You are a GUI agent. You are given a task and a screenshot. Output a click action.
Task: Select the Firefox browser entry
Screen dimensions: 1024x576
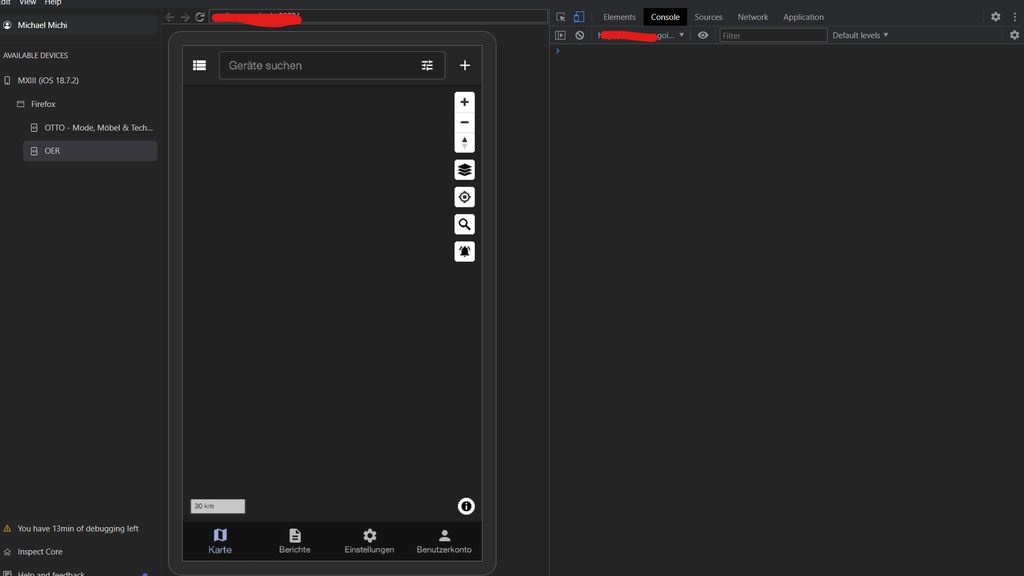pyautogui.click(x=43, y=104)
